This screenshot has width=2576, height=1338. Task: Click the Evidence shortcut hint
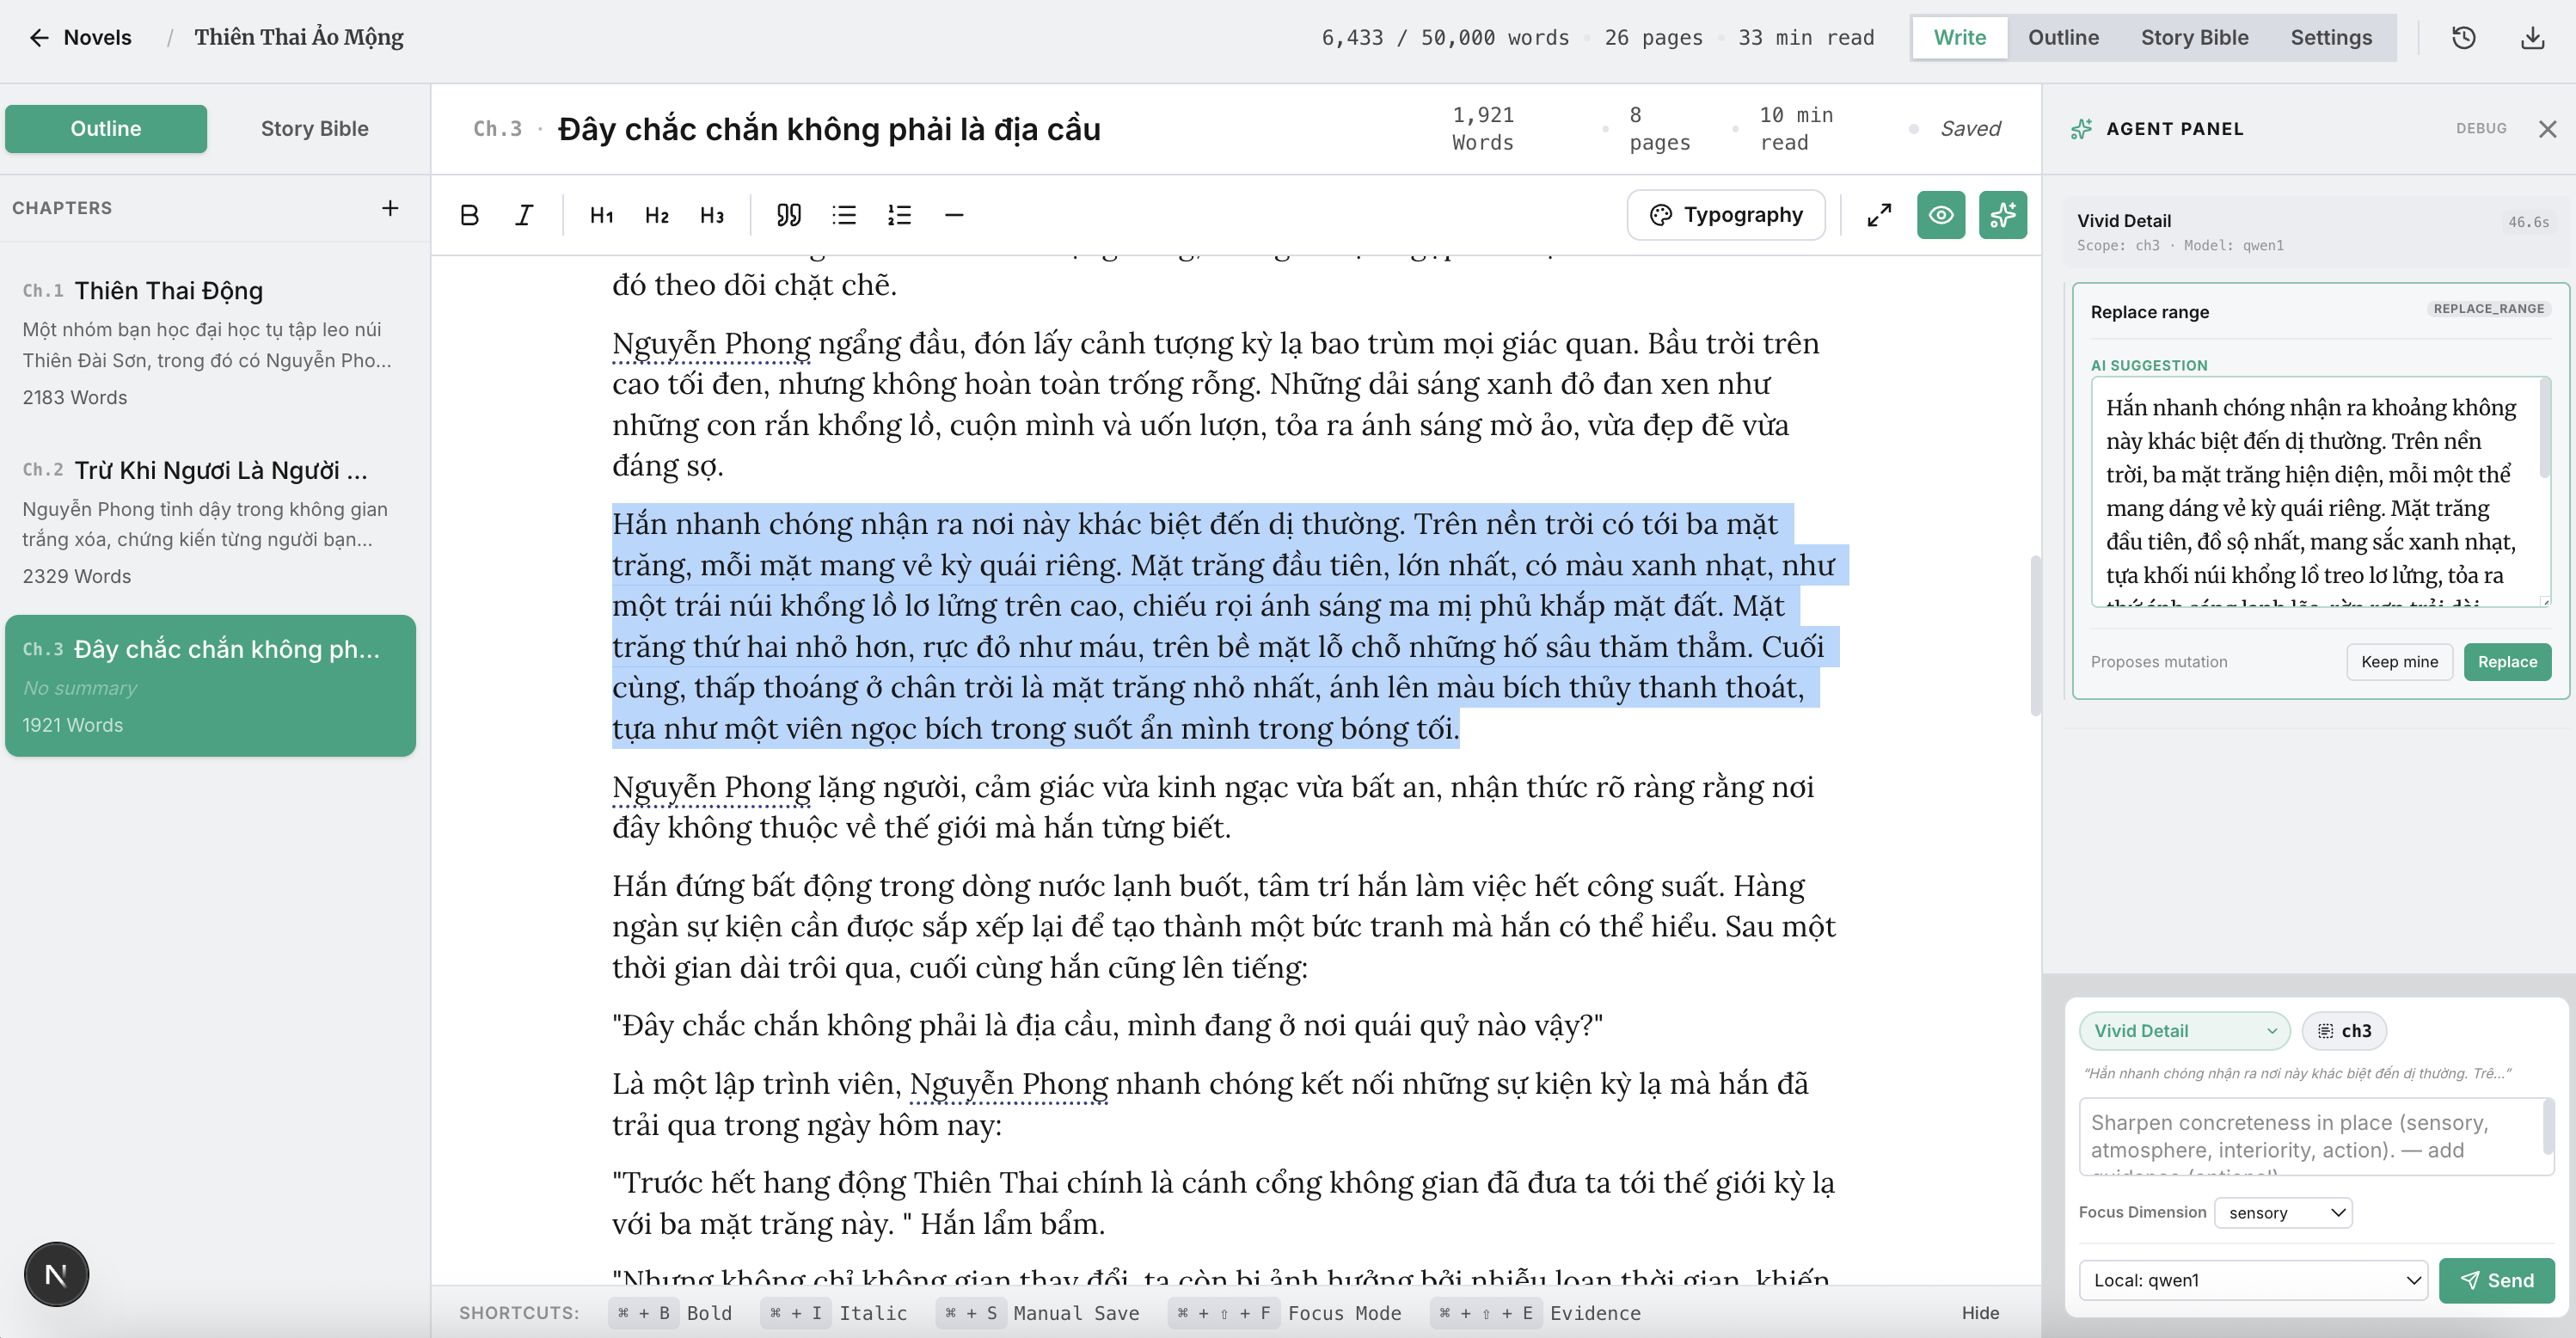point(1536,1313)
